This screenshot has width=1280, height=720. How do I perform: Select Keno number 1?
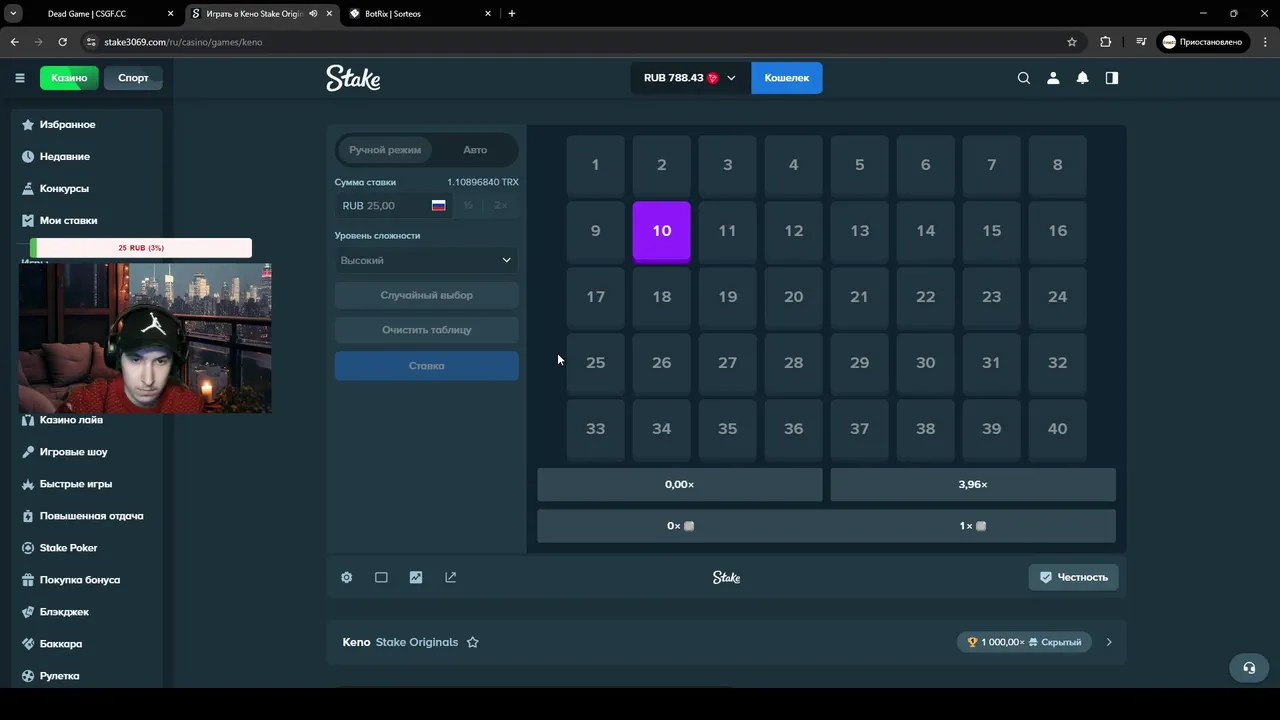click(595, 166)
